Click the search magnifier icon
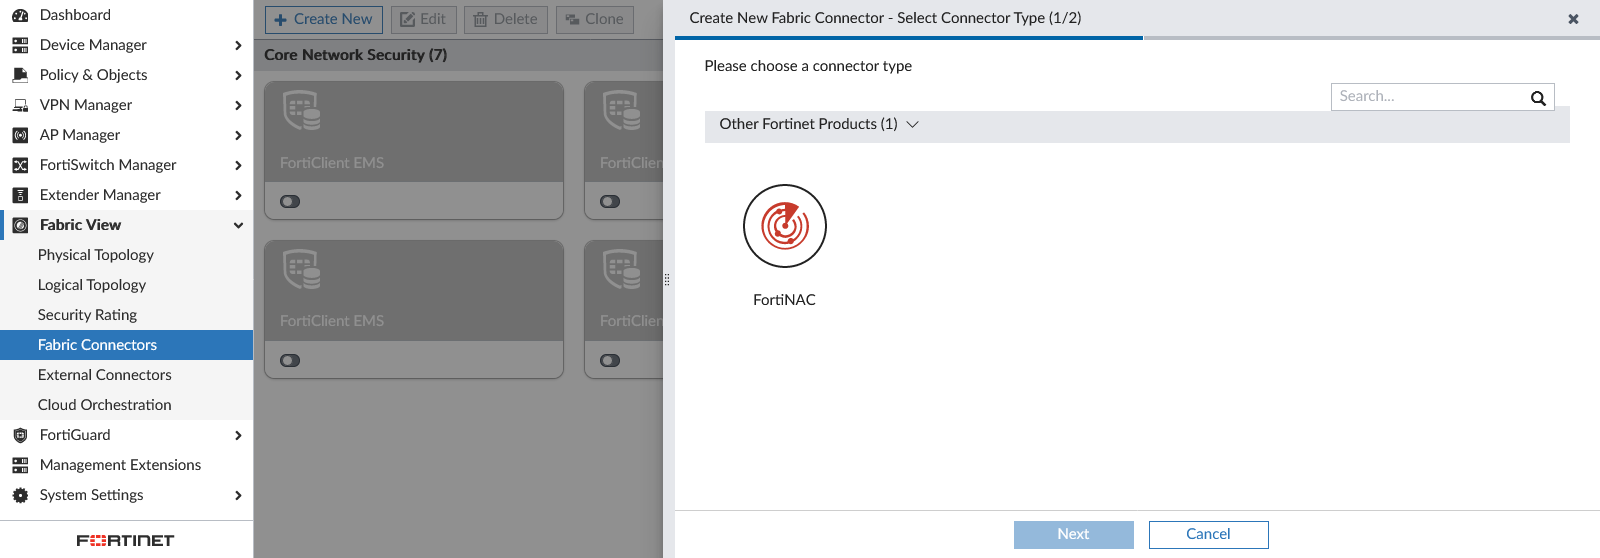Viewport: 1600px width, 558px height. [1538, 98]
